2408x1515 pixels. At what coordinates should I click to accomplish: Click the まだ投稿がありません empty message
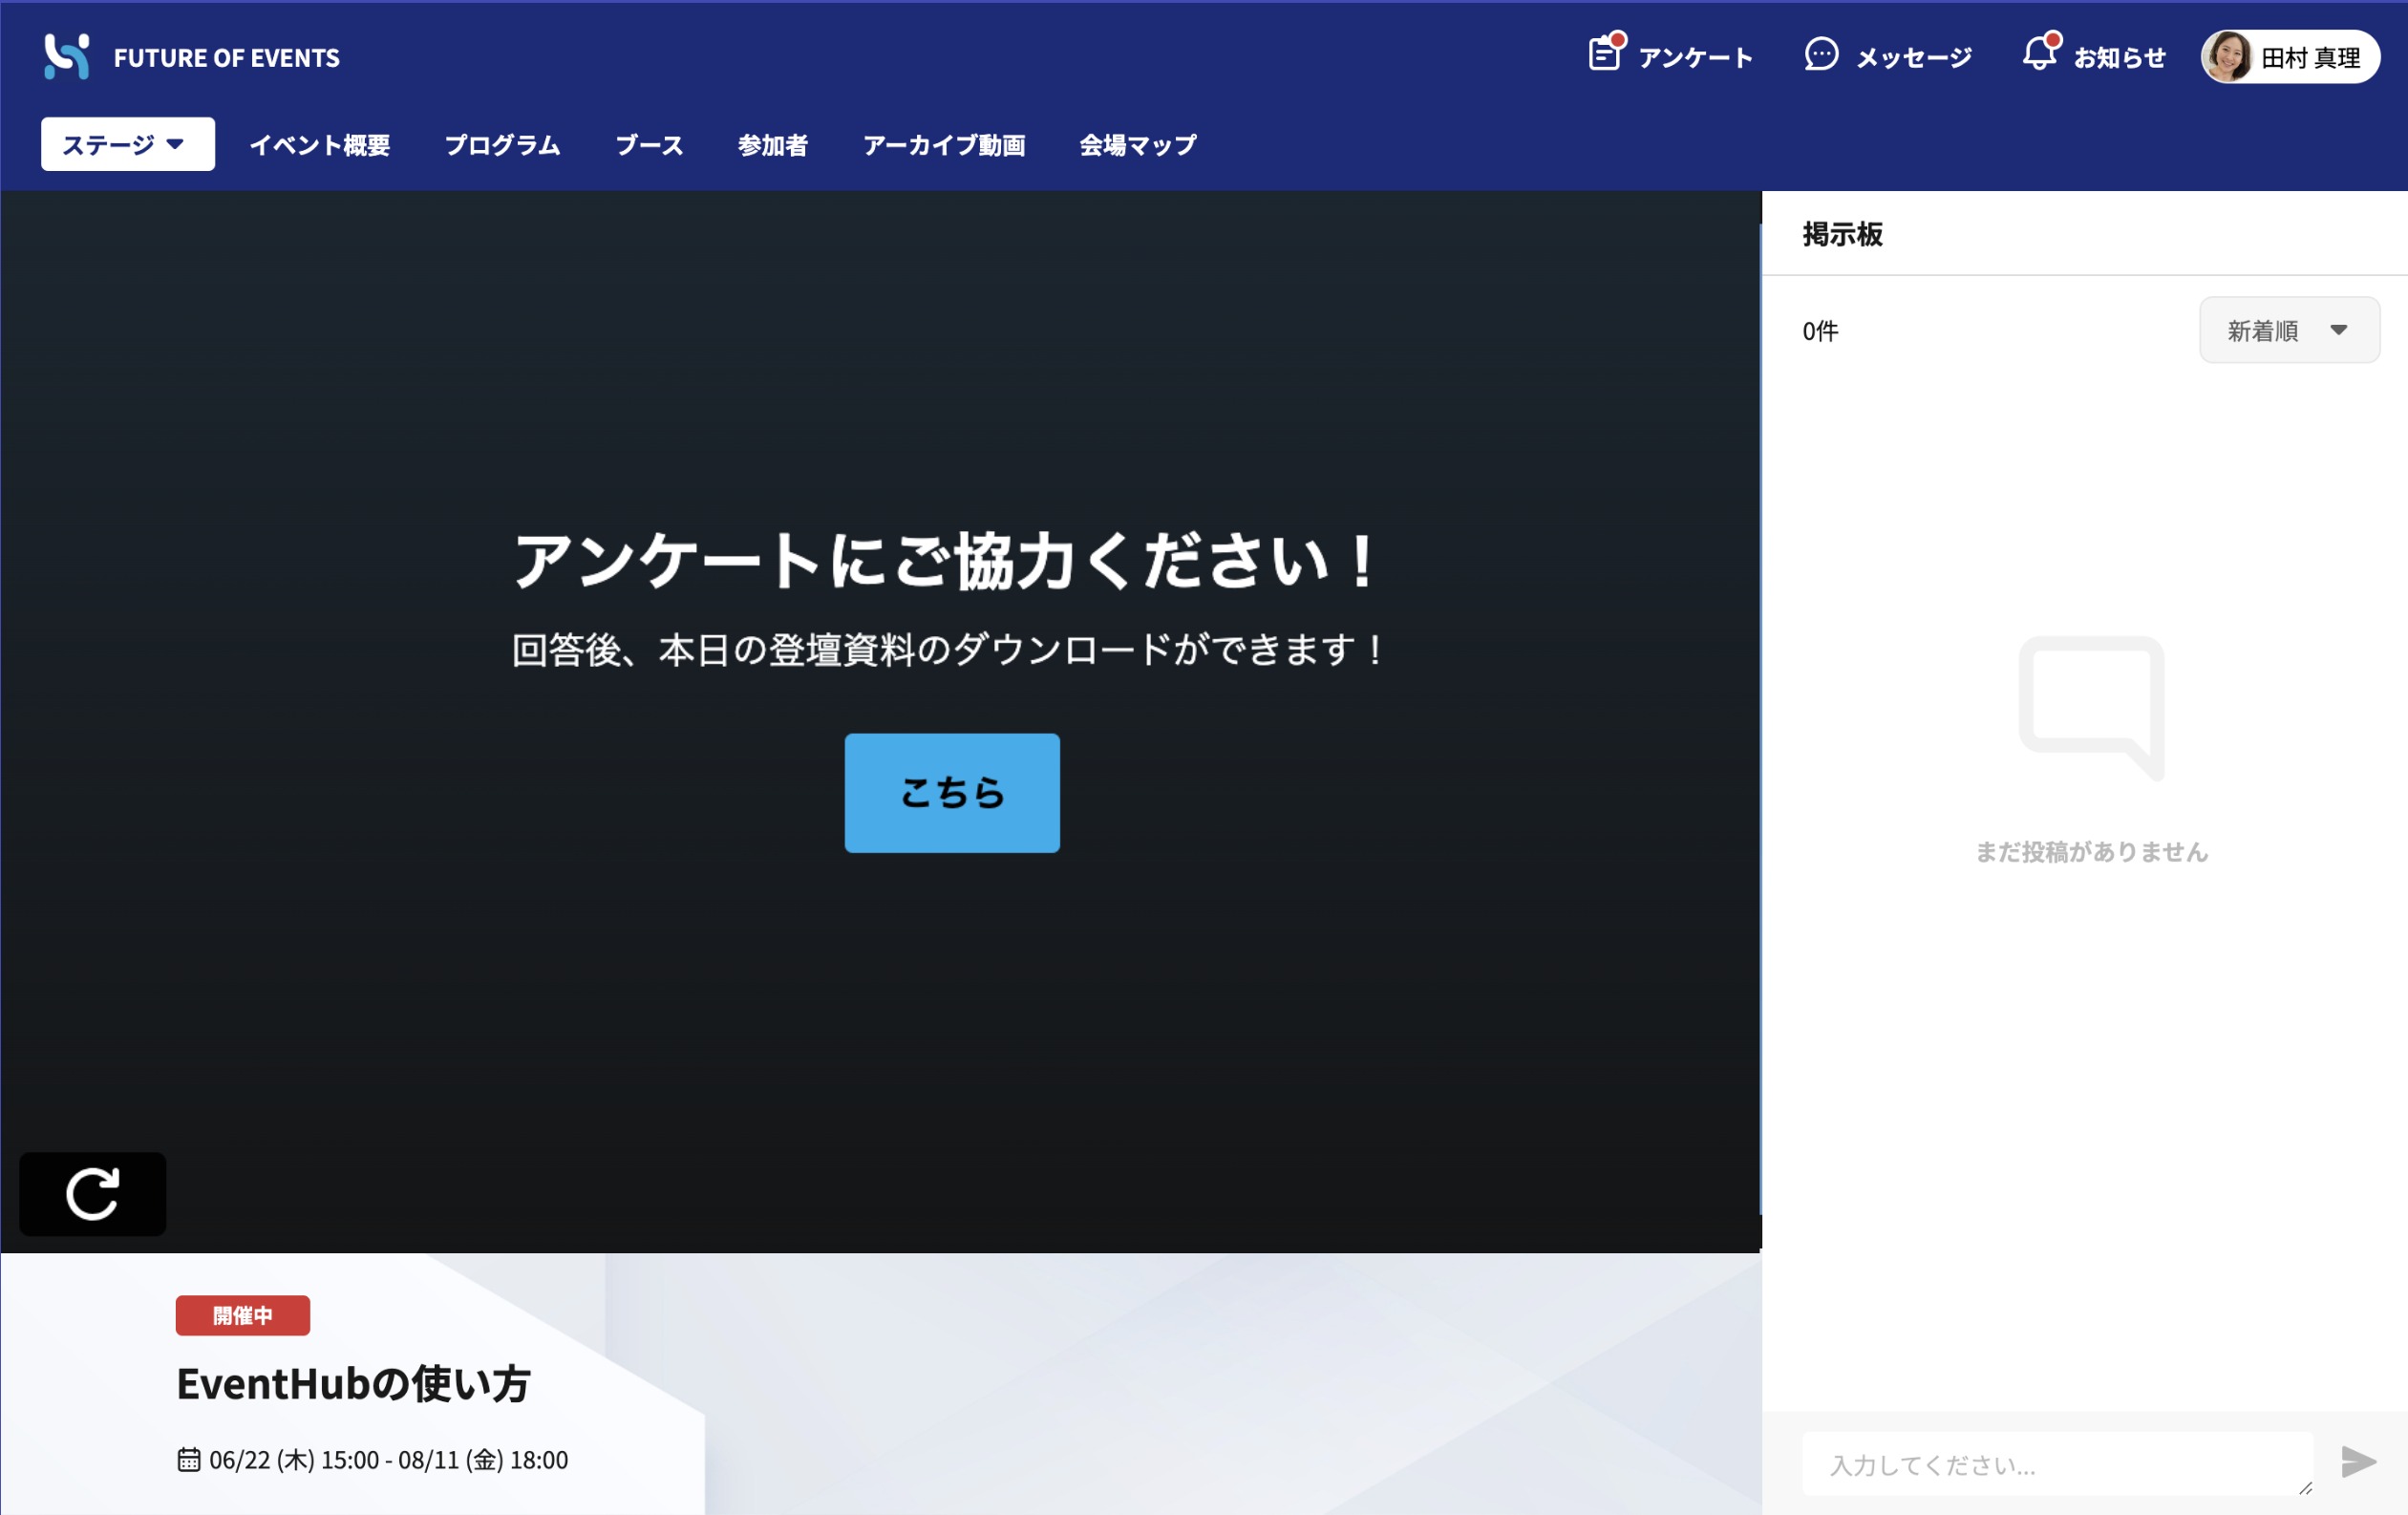[x=2092, y=852]
